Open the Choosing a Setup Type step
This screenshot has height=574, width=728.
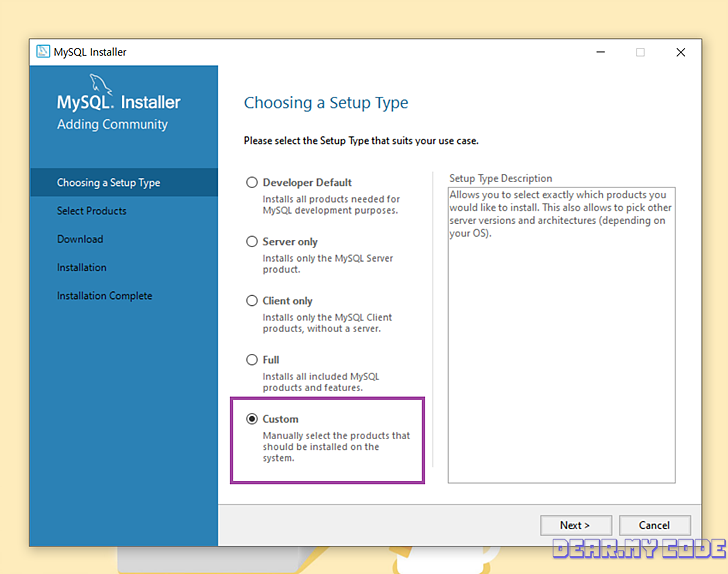click(x=124, y=183)
